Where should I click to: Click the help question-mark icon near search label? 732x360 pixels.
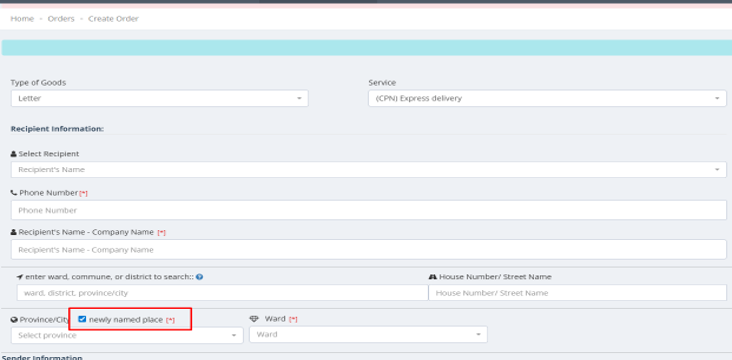(x=199, y=277)
